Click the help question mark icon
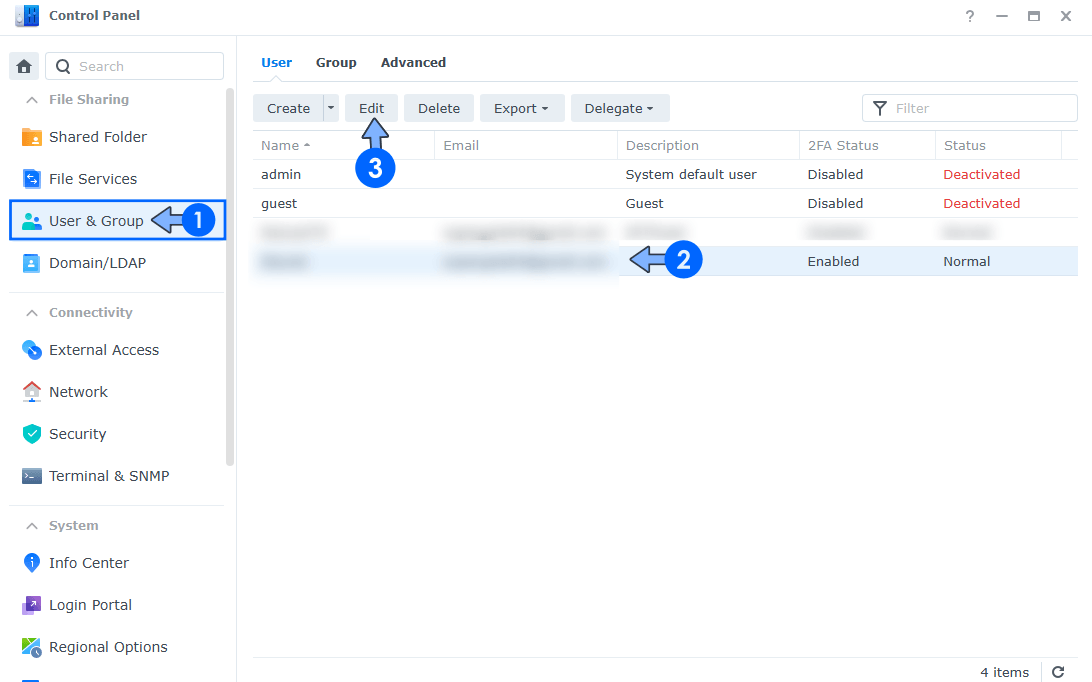 coord(969,16)
